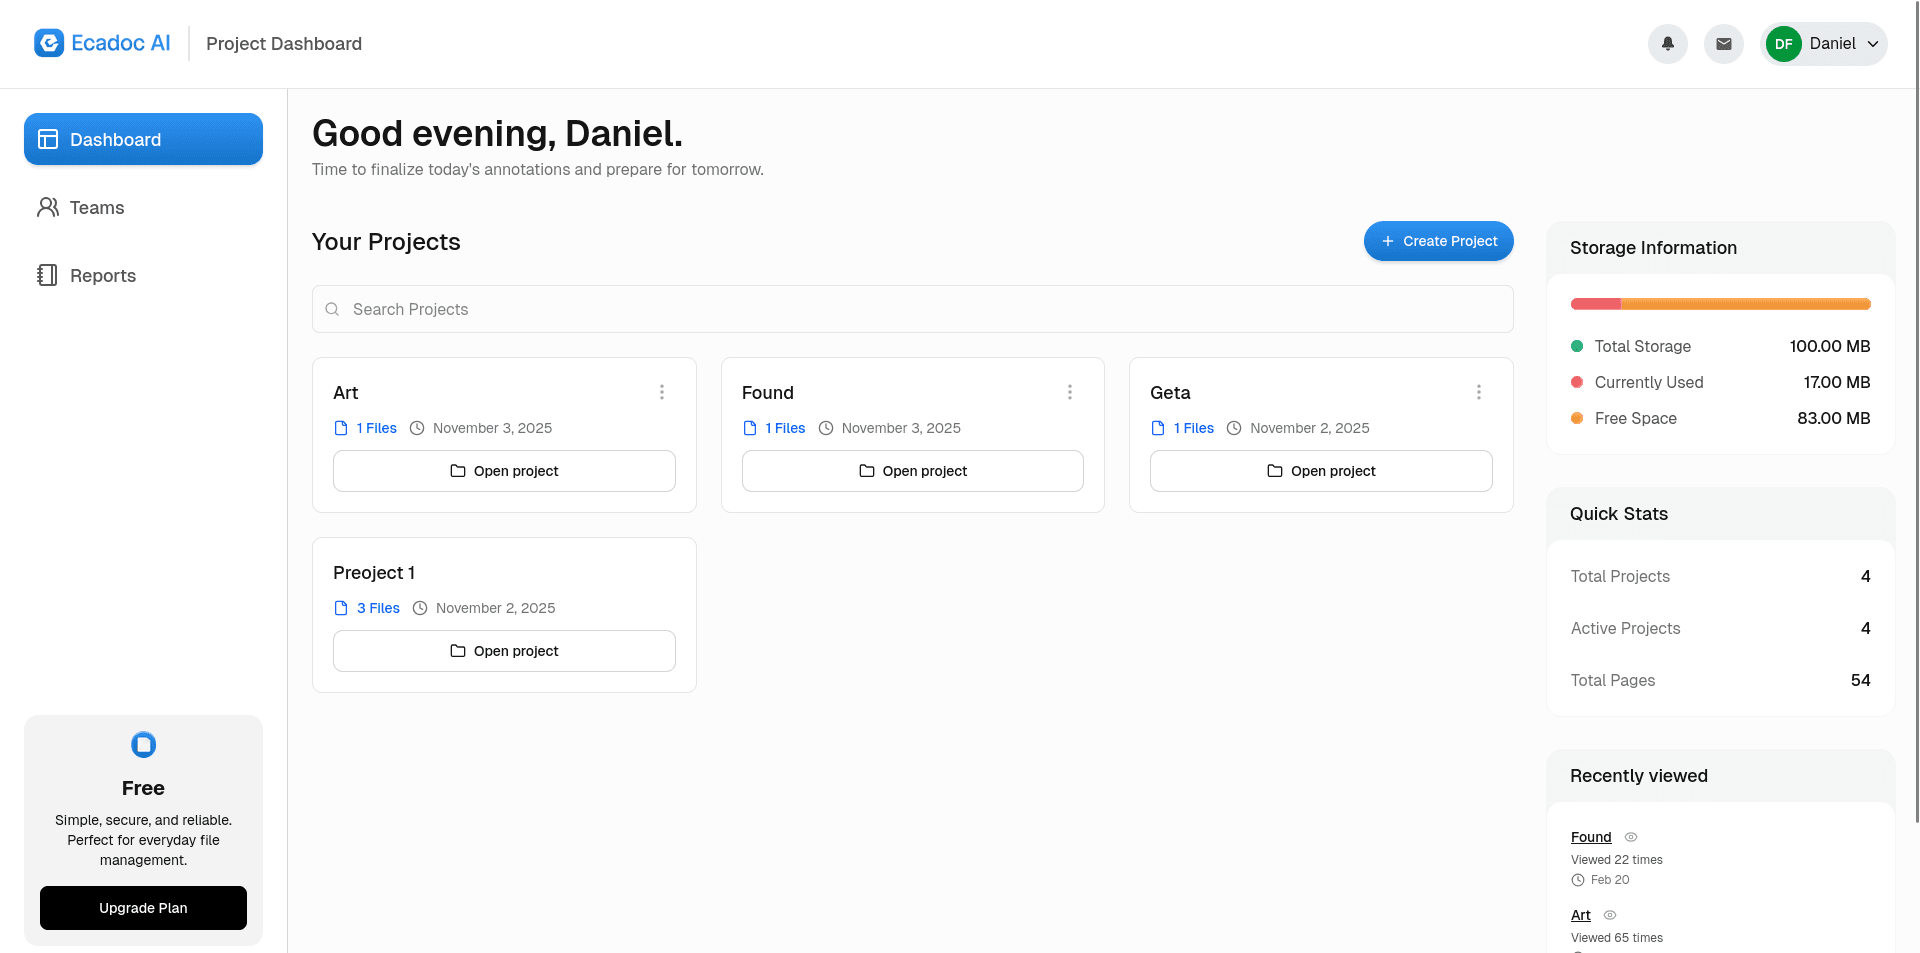Click the Geta project title
Screen dimensions: 1920x953
[1170, 393]
